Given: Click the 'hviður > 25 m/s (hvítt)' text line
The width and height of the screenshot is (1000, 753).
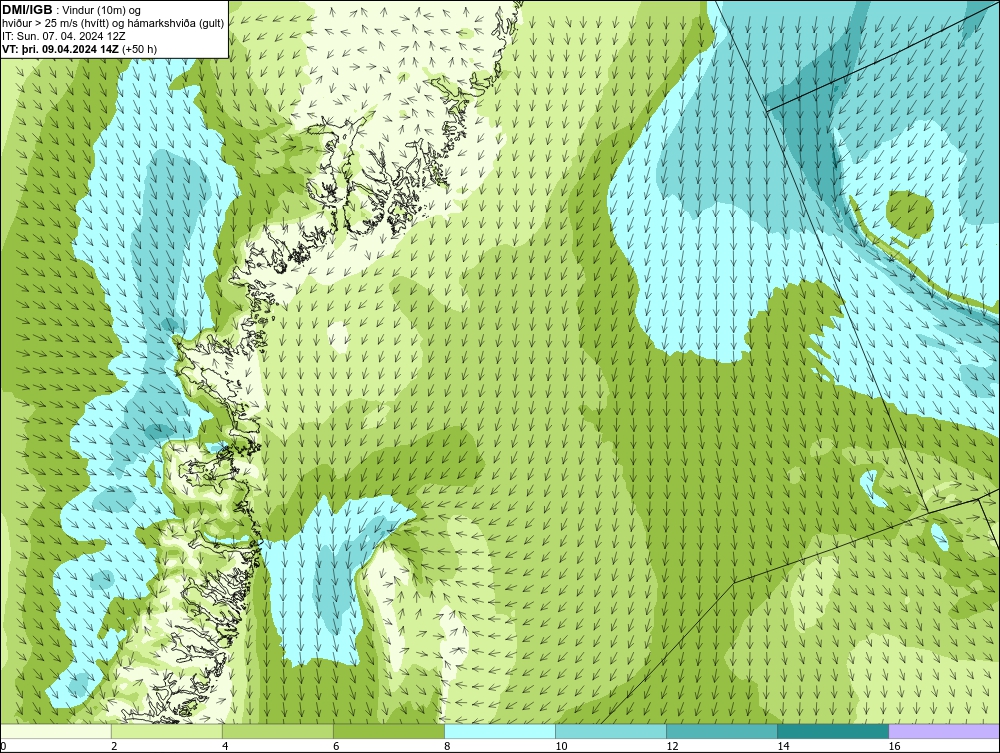Looking at the screenshot, I should pyautogui.click(x=113, y=23).
